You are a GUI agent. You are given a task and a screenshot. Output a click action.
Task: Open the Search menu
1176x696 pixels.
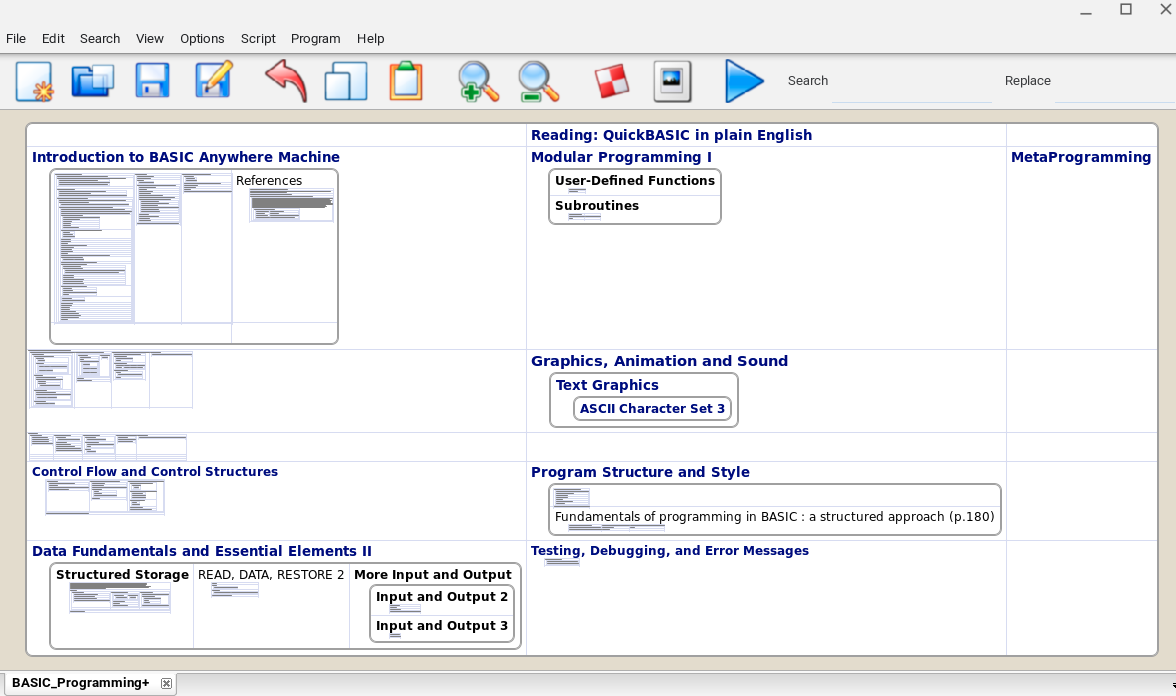click(x=100, y=38)
